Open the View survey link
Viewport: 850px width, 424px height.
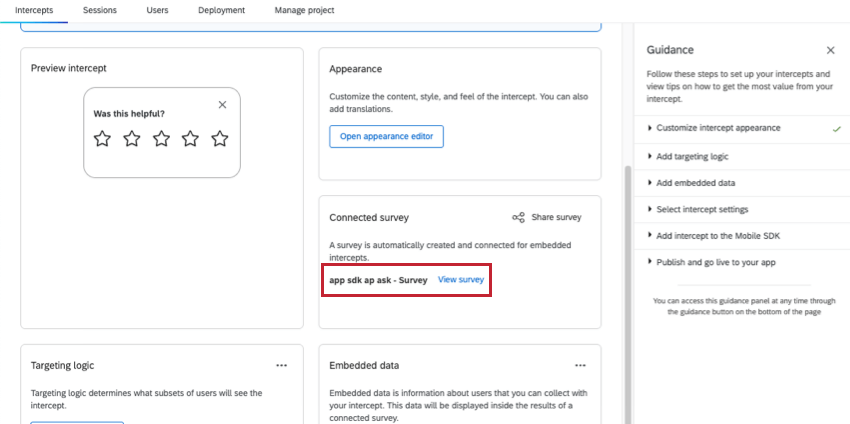pos(461,280)
